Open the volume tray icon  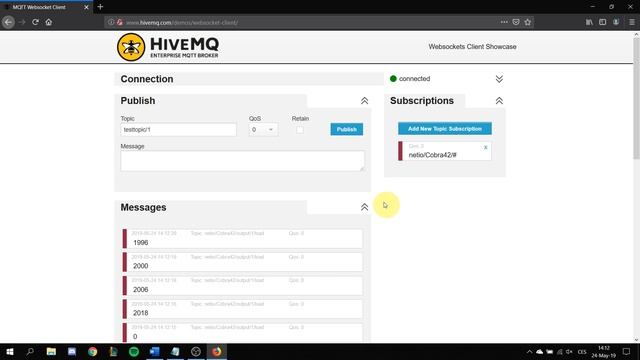coord(569,351)
